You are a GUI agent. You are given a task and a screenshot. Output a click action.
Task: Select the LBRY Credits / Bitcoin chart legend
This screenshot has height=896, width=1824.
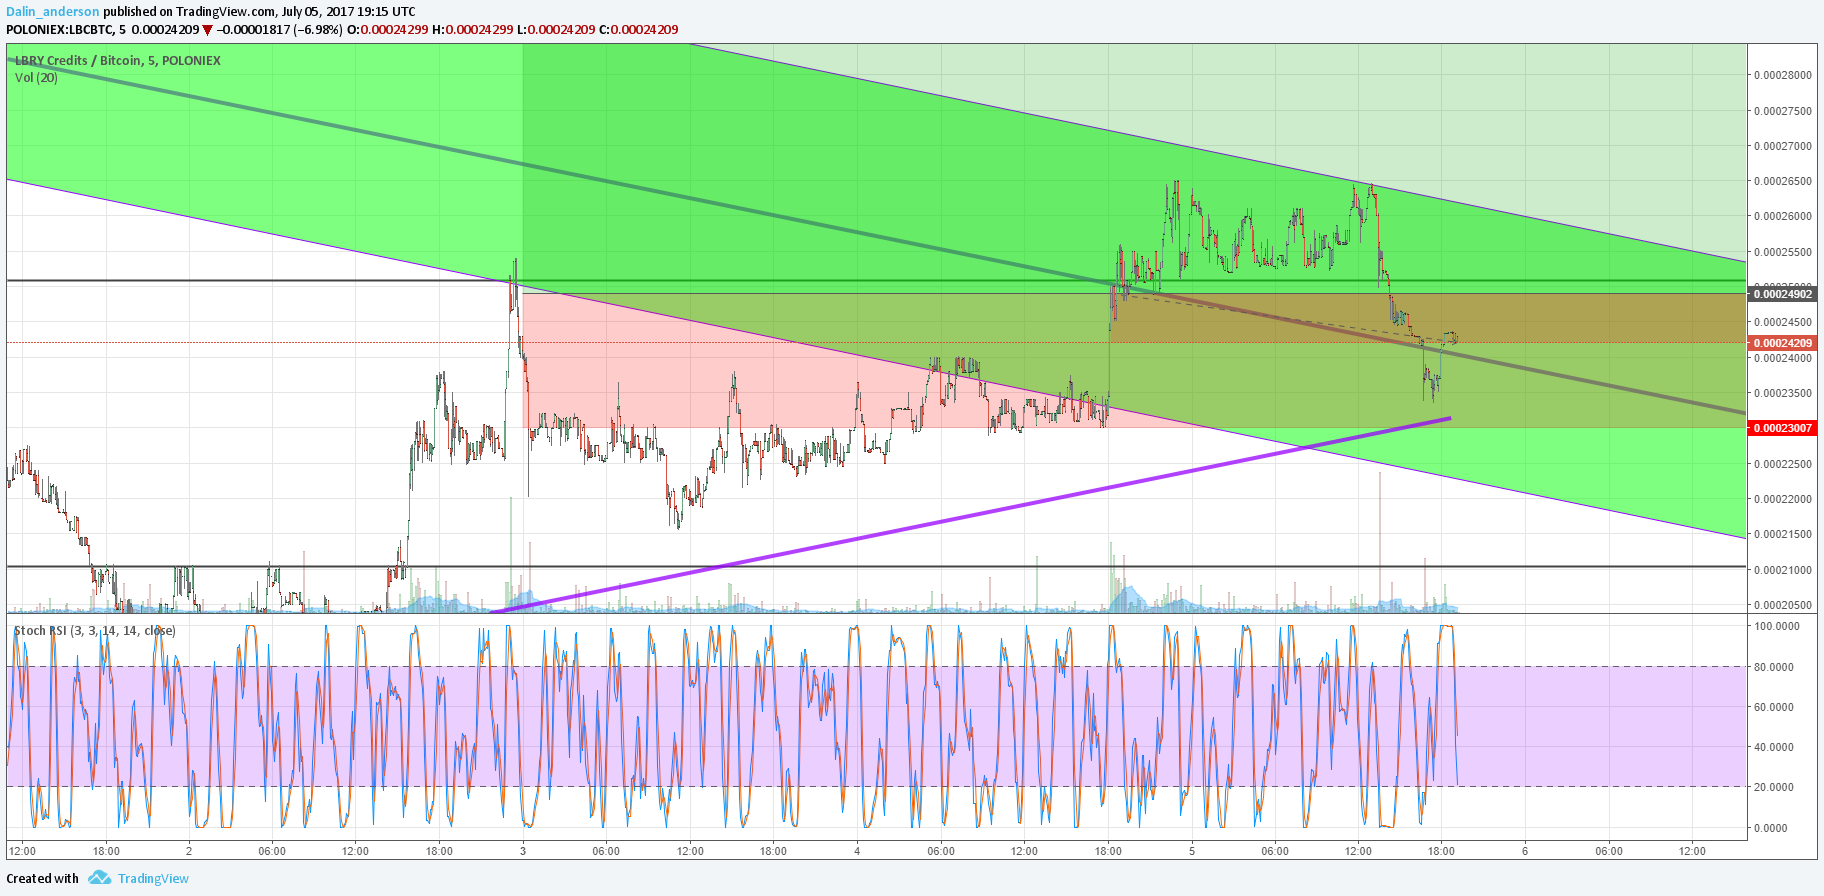coord(118,60)
